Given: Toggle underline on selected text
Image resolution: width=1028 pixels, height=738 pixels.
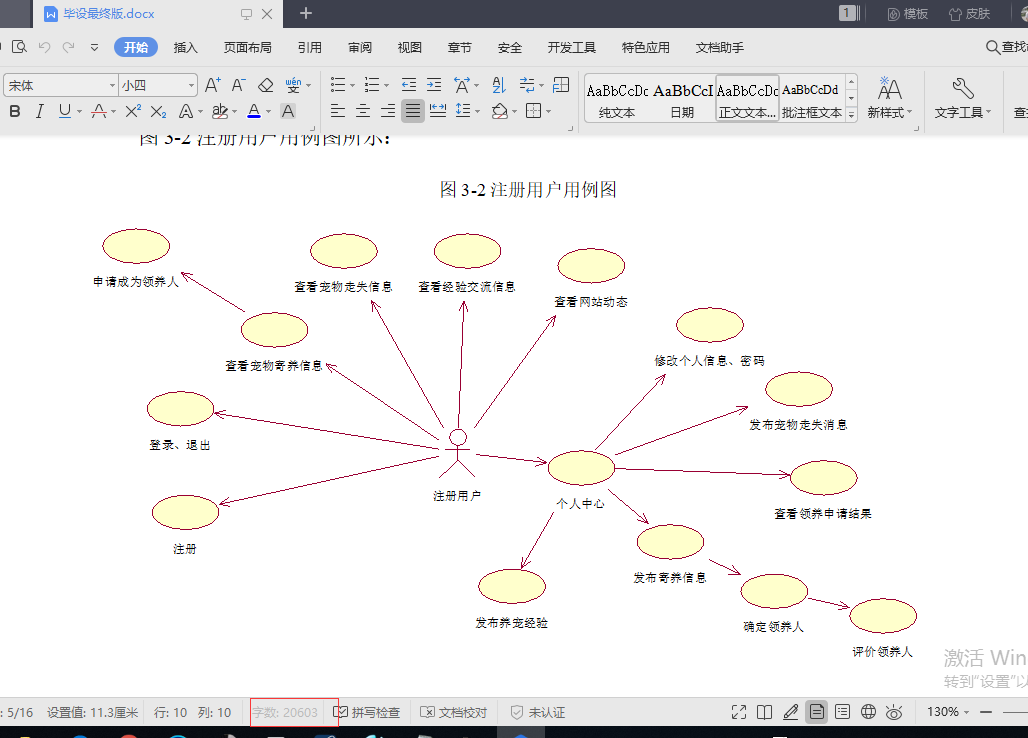Looking at the screenshot, I should pos(64,111).
